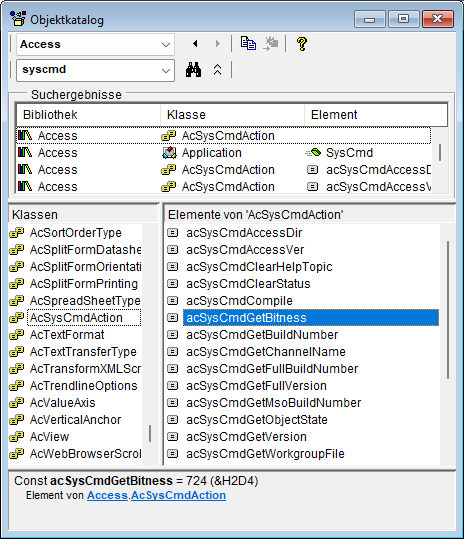Click the Element column header

[x=376, y=115]
